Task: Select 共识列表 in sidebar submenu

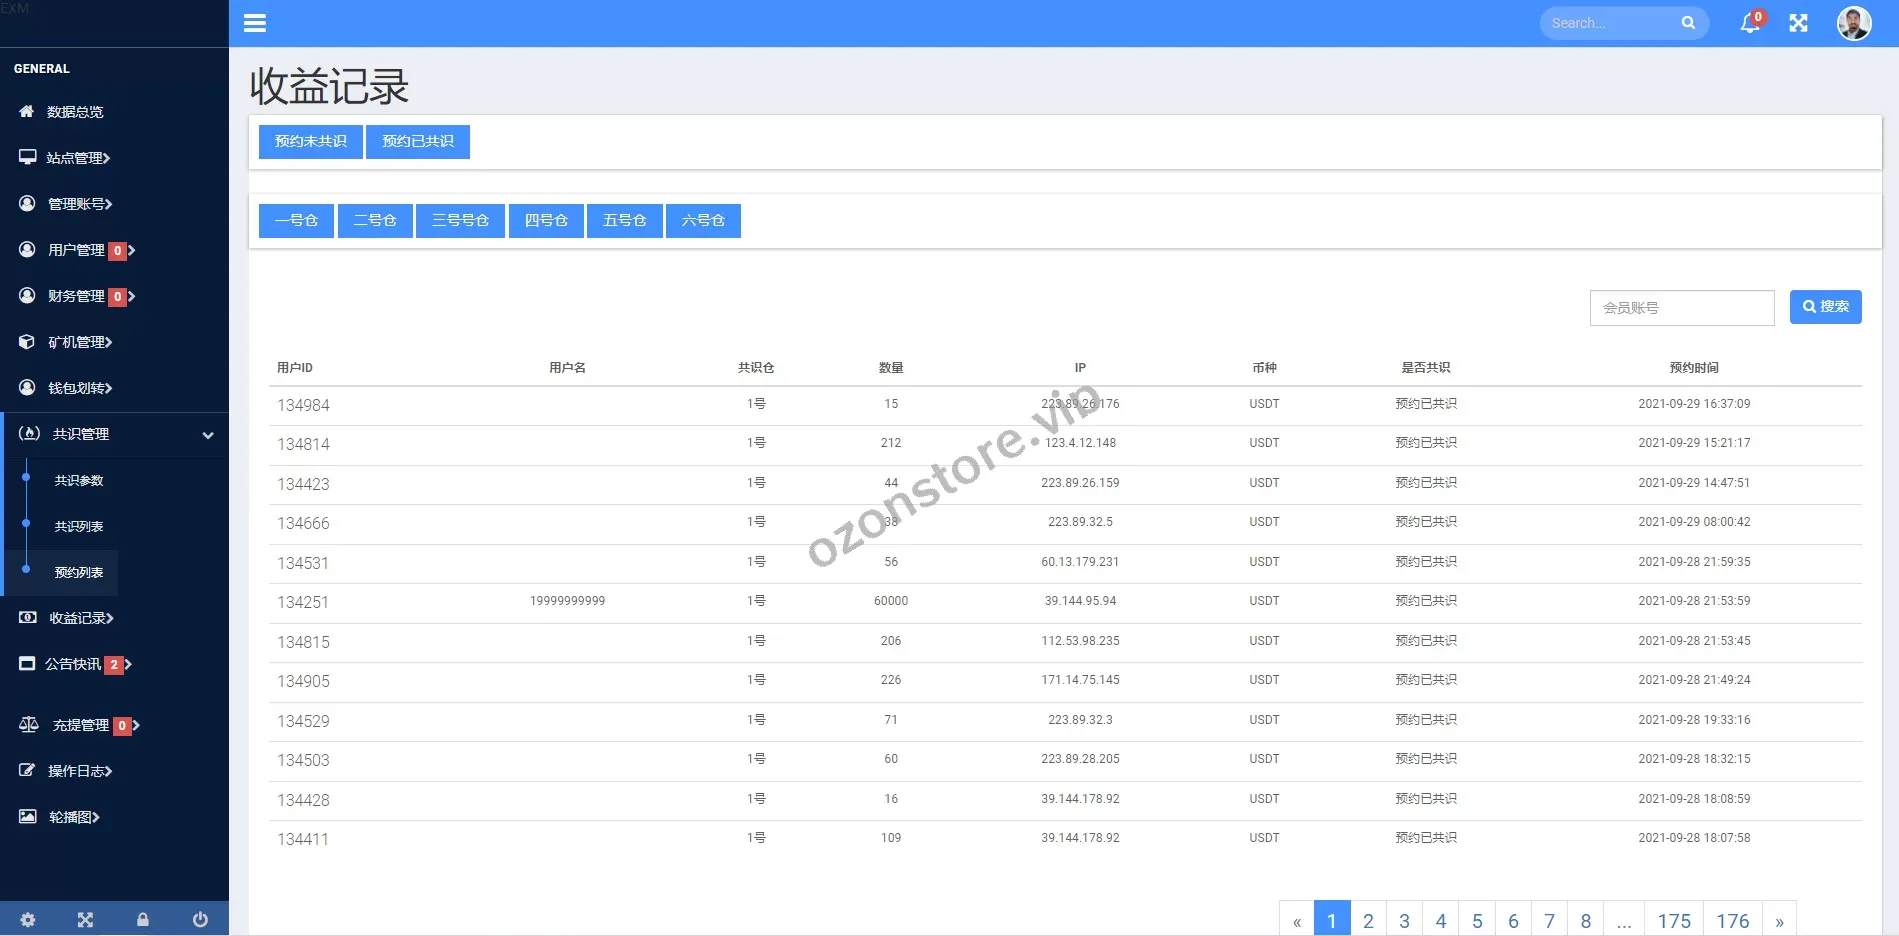Action: (79, 527)
